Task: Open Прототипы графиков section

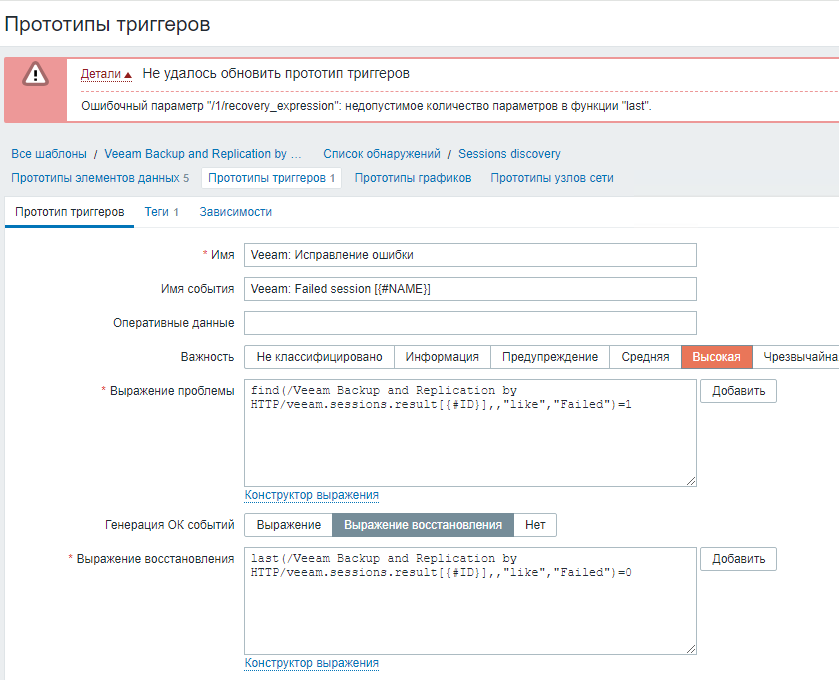Action: tap(412, 178)
